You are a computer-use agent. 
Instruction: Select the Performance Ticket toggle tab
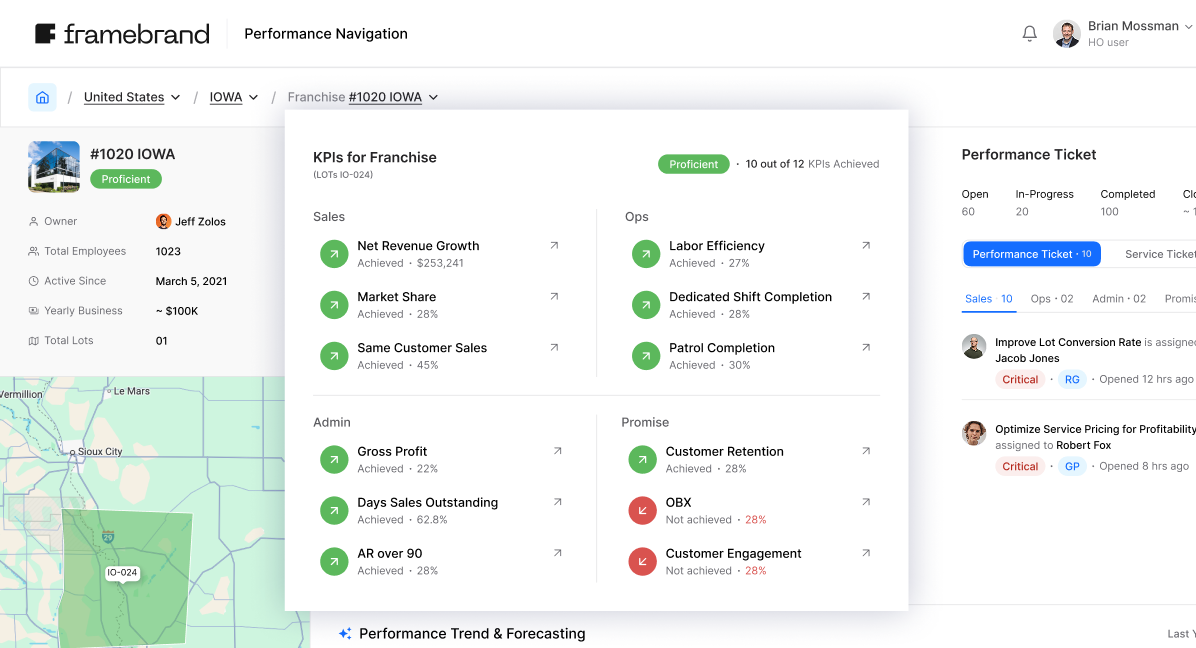(x=1031, y=254)
